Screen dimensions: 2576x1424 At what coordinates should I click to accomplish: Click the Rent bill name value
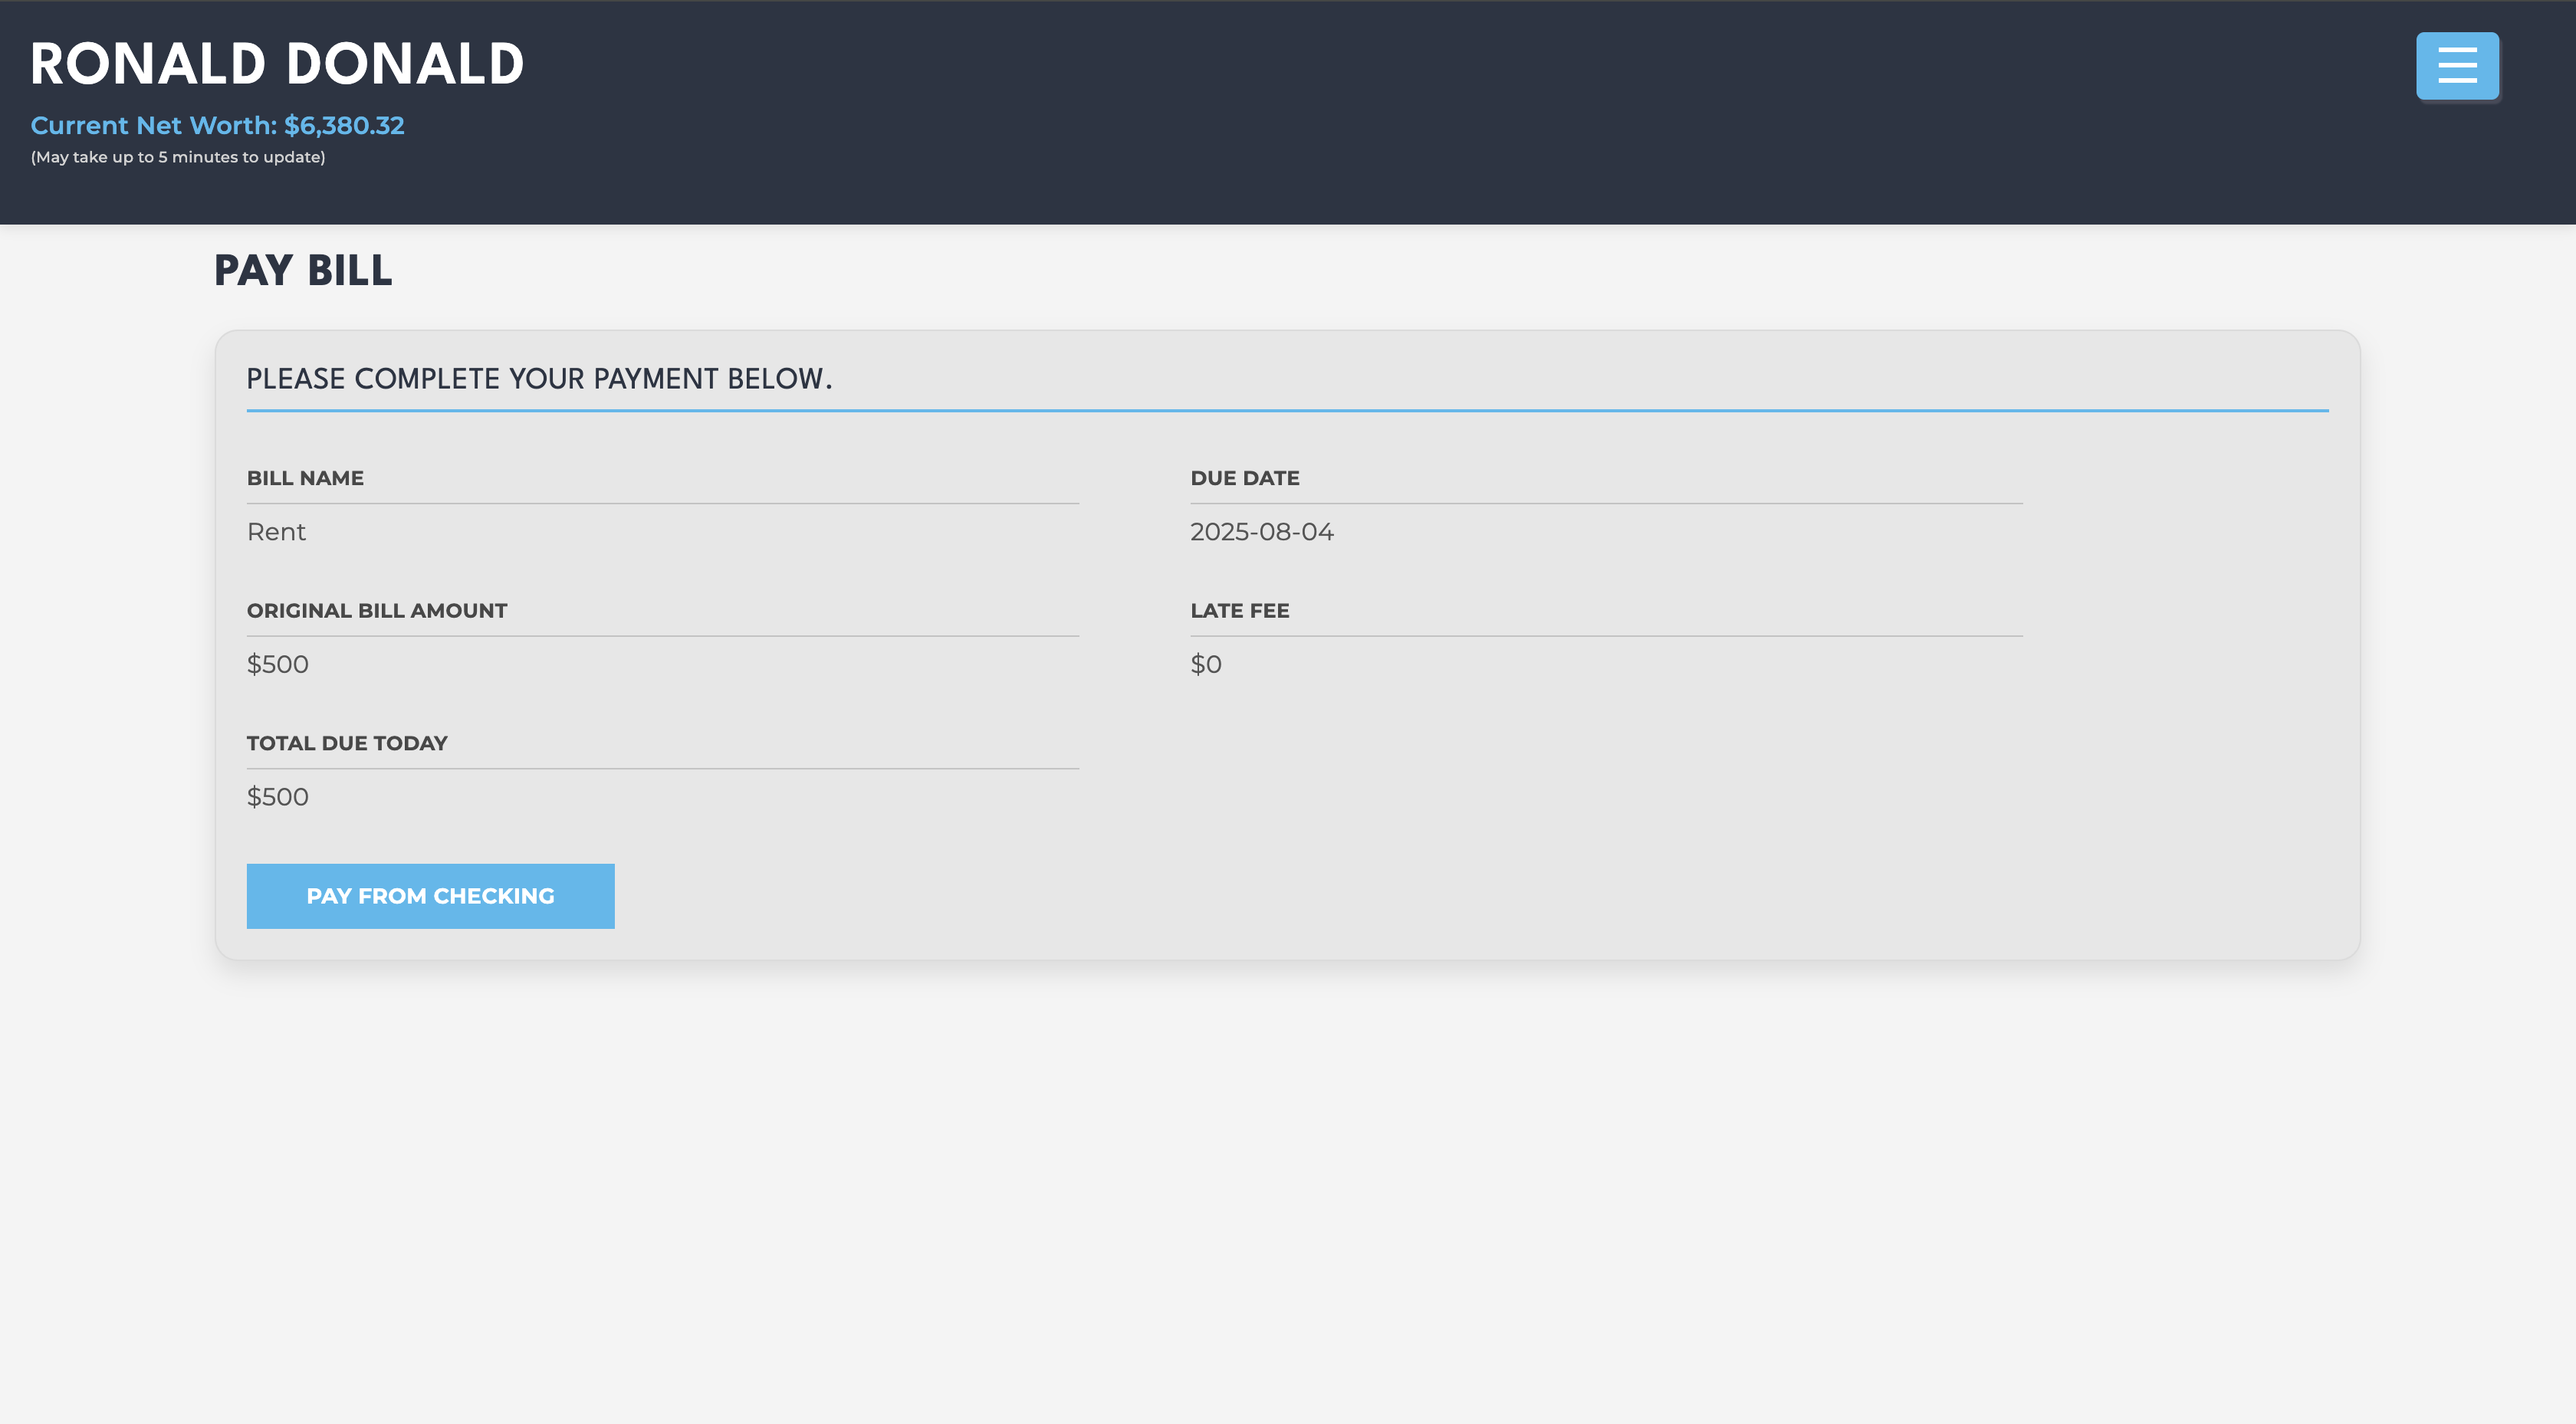276,532
